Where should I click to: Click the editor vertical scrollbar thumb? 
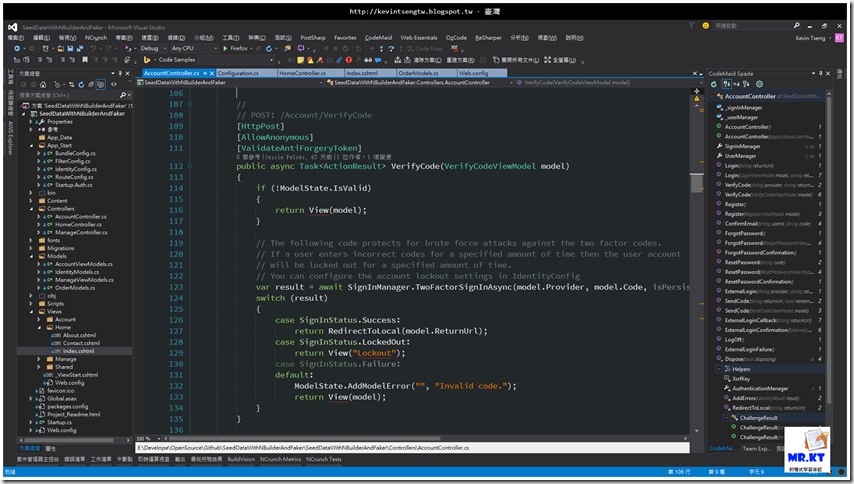point(697,182)
